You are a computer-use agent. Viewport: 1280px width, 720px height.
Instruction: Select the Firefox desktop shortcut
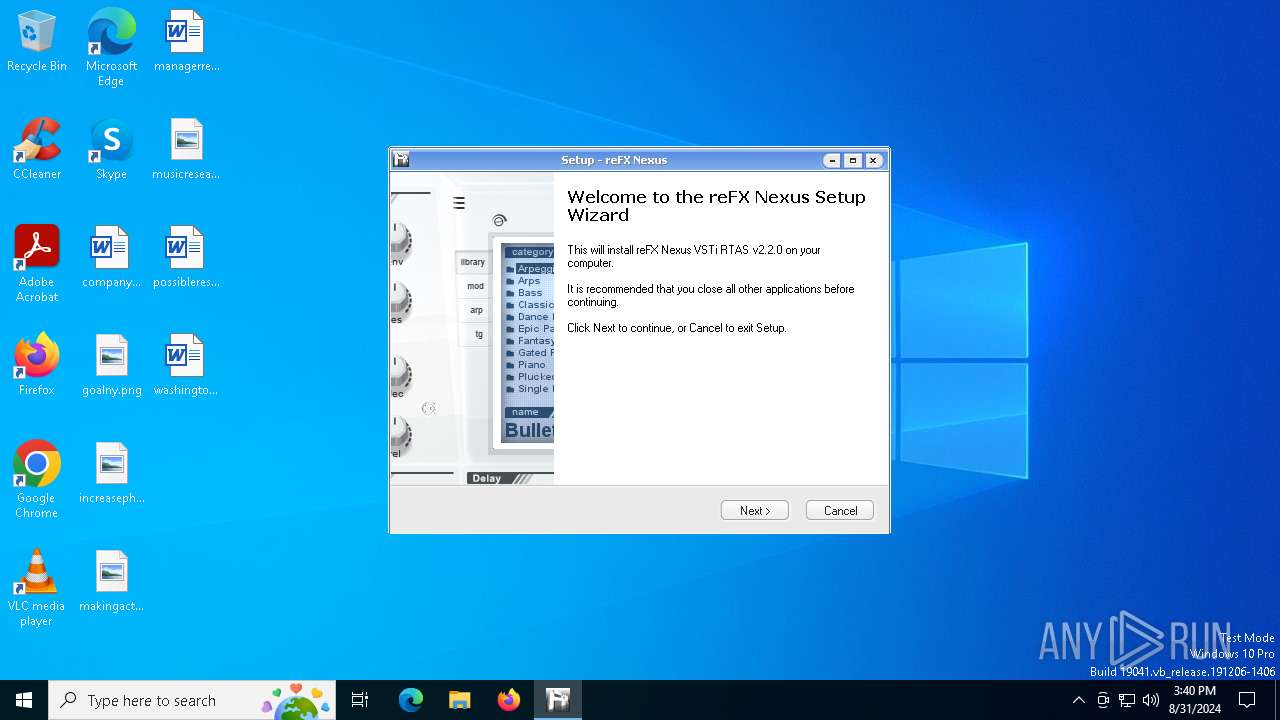tap(37, 366)
